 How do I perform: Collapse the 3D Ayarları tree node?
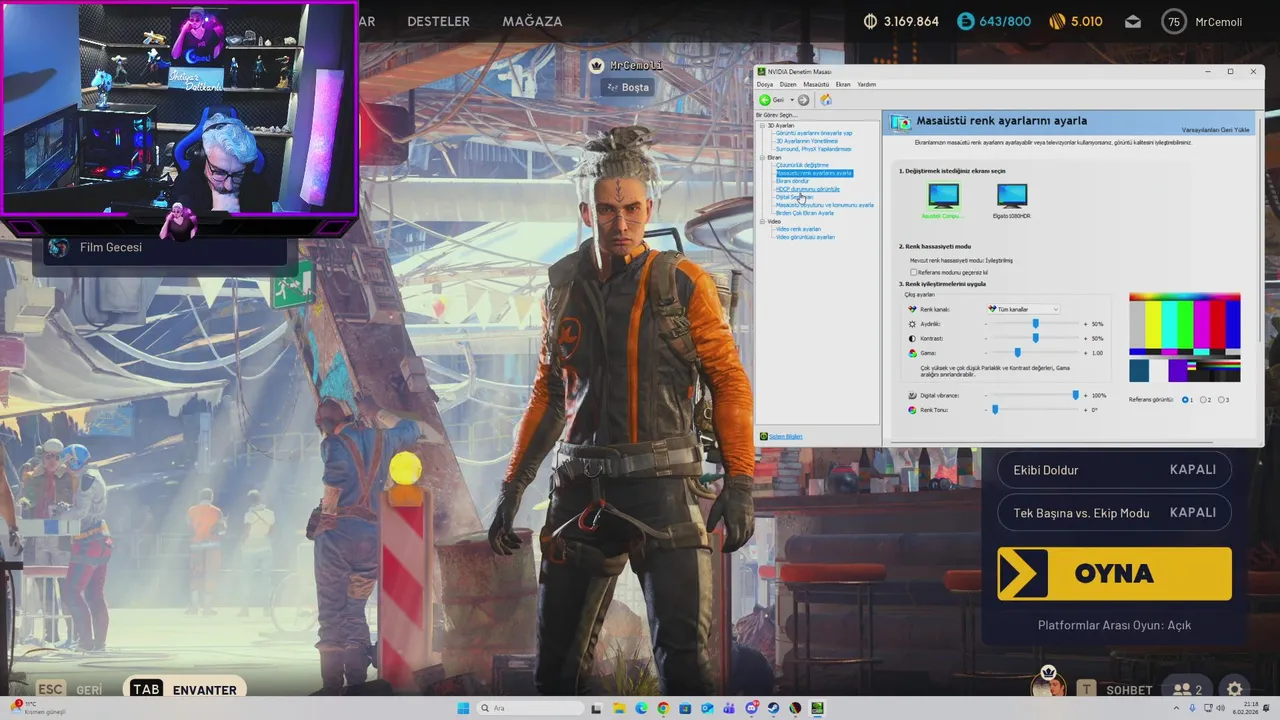point(762,125)
